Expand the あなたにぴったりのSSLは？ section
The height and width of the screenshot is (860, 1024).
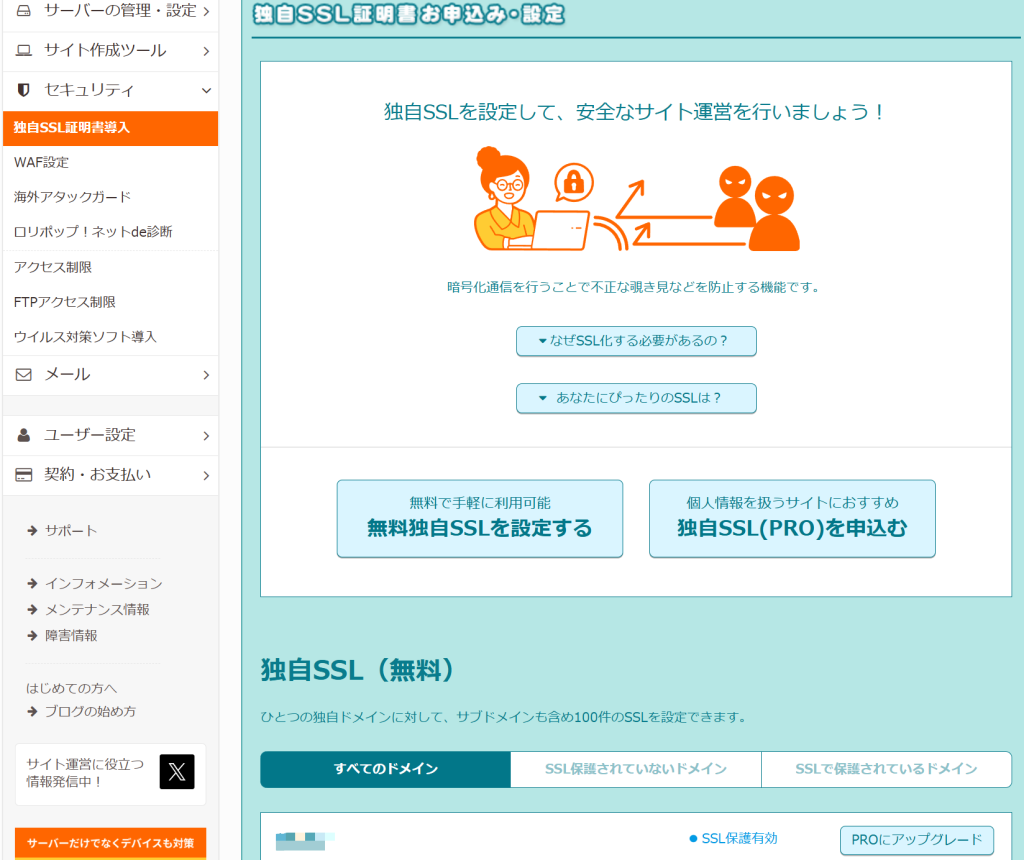tap(636, 398)
